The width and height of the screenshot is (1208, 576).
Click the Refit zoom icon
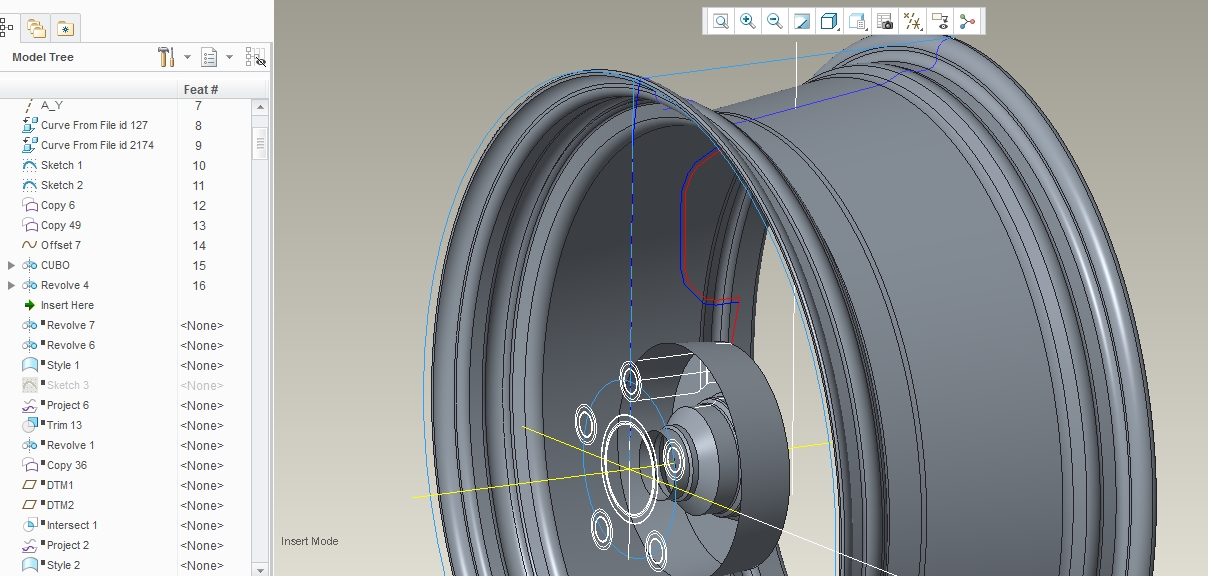(720, 21)
